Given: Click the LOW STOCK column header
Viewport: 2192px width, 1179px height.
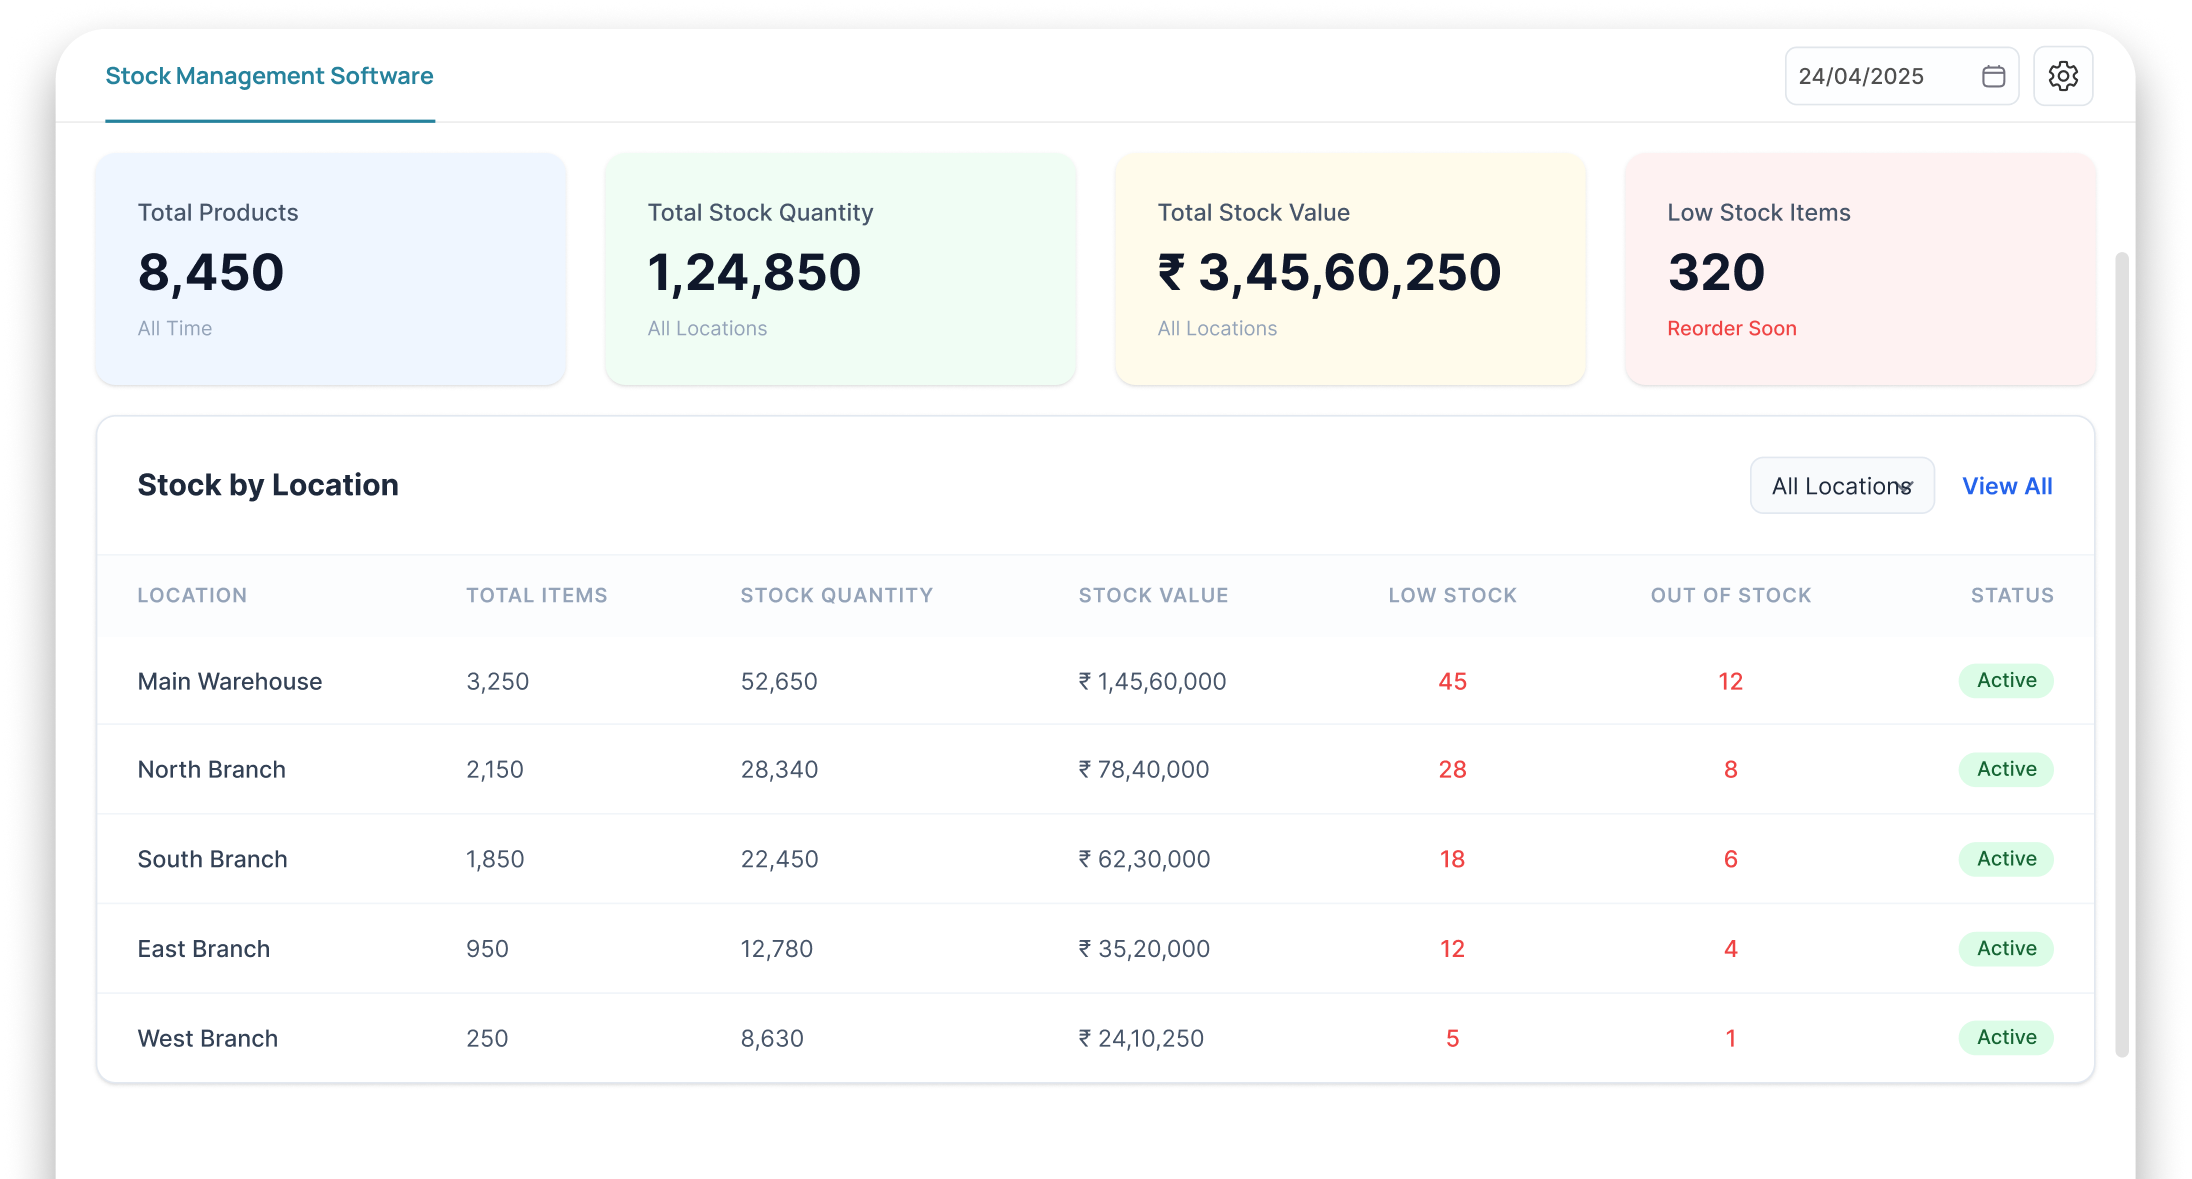Looking at the screenshot, I should pos(1452,595).
